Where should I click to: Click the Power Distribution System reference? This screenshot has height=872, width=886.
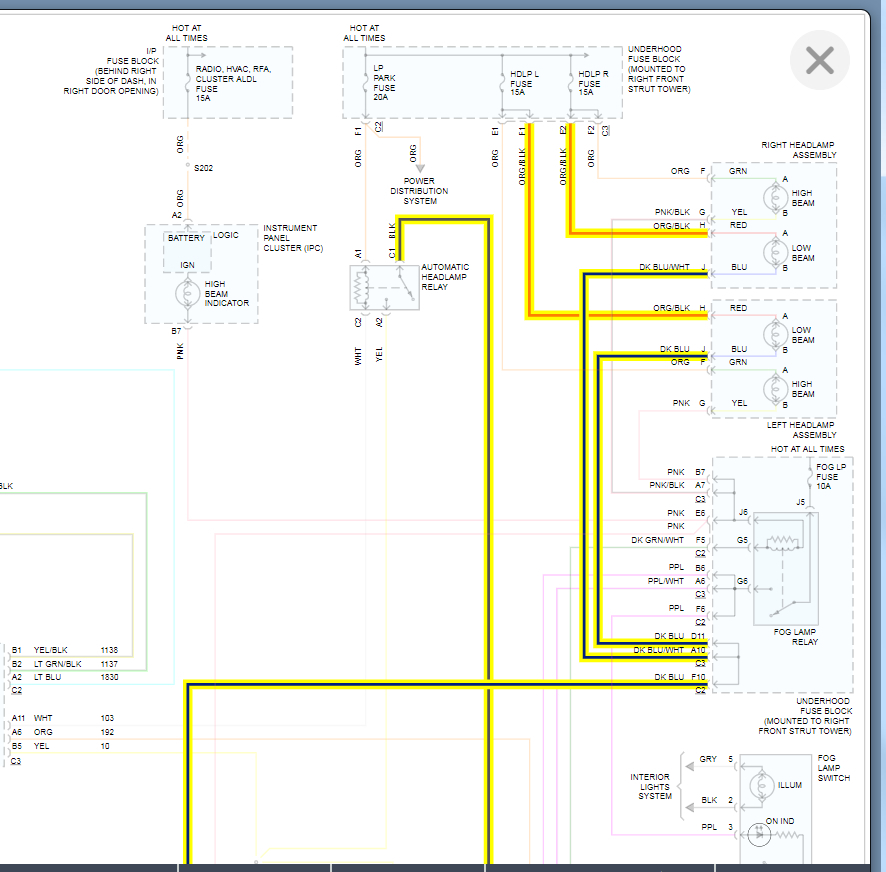420,191
